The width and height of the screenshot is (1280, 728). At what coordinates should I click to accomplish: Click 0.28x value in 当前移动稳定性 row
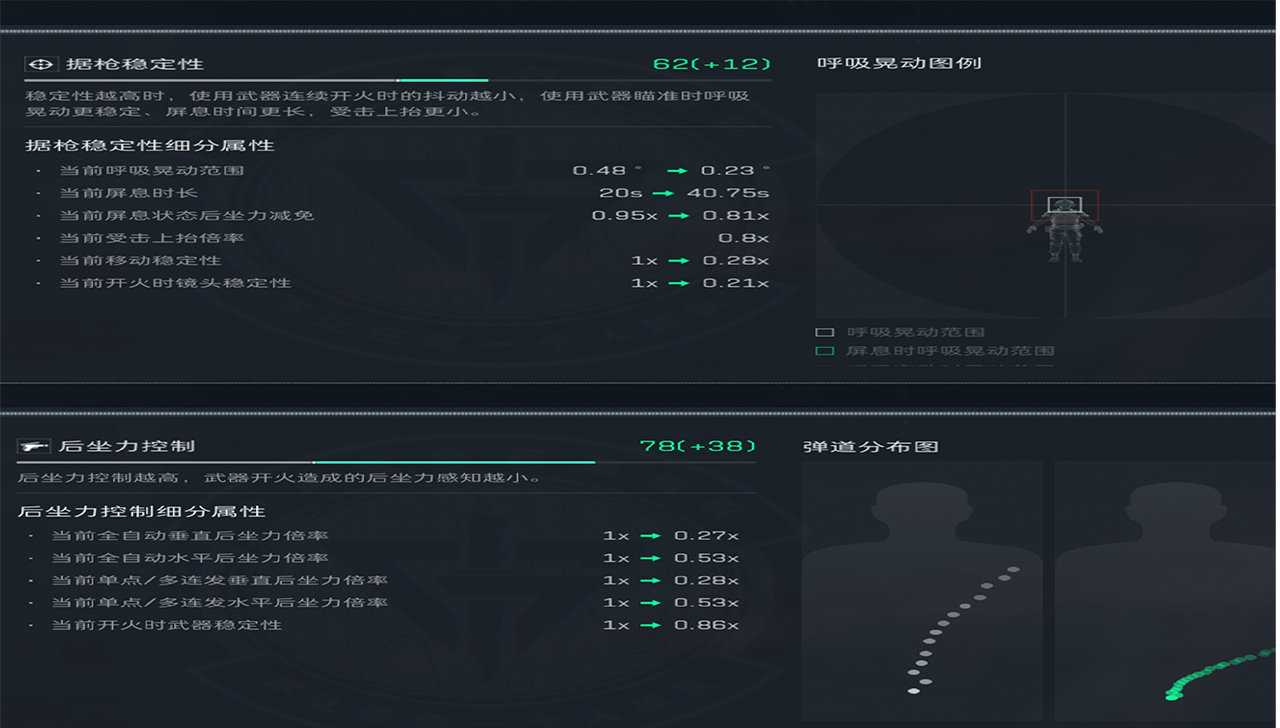(735, 261)
